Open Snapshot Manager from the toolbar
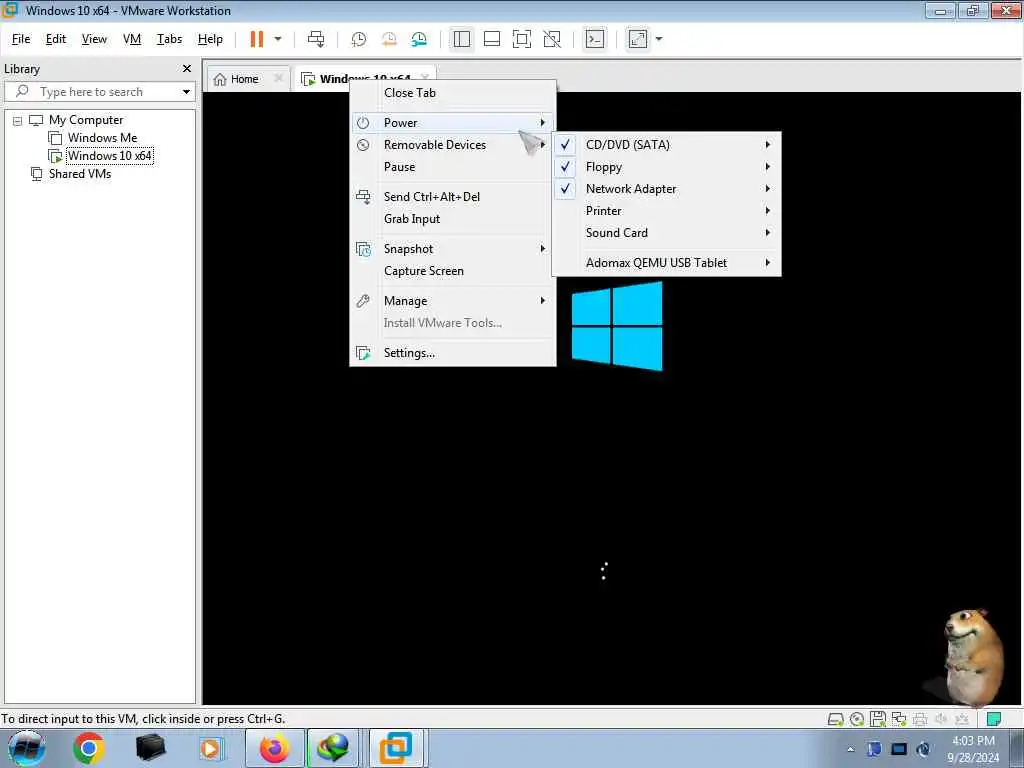 [x=419, y=39]
